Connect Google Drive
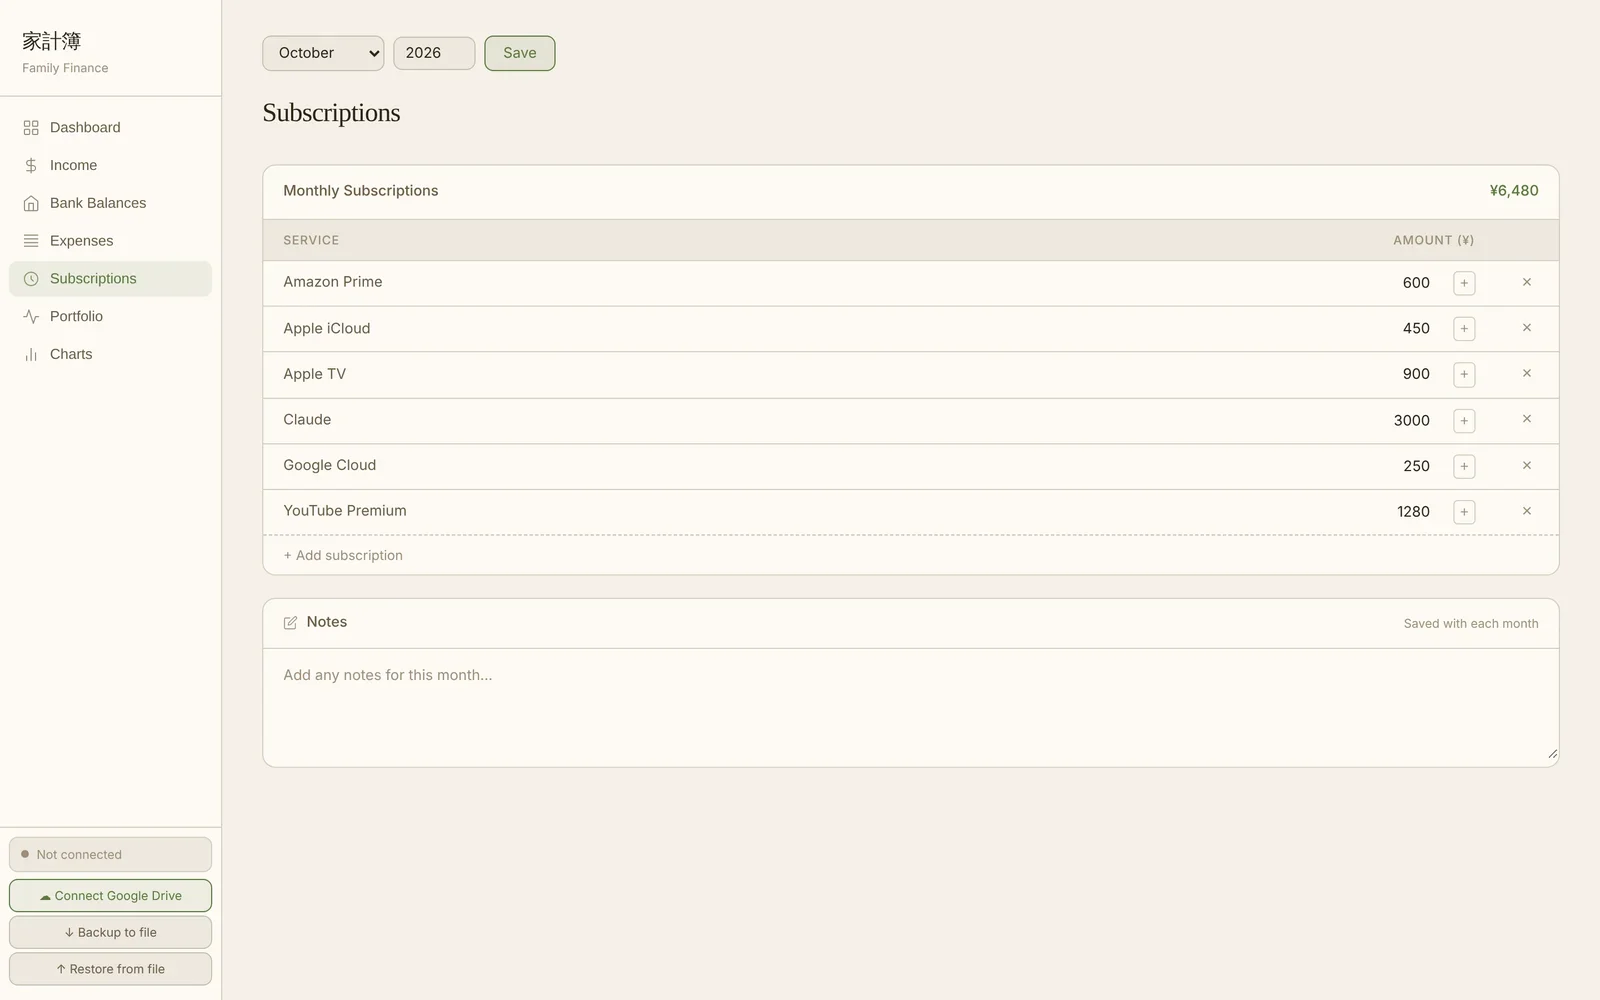Viewport: 1600px width, 1000px height. (110, 896)
